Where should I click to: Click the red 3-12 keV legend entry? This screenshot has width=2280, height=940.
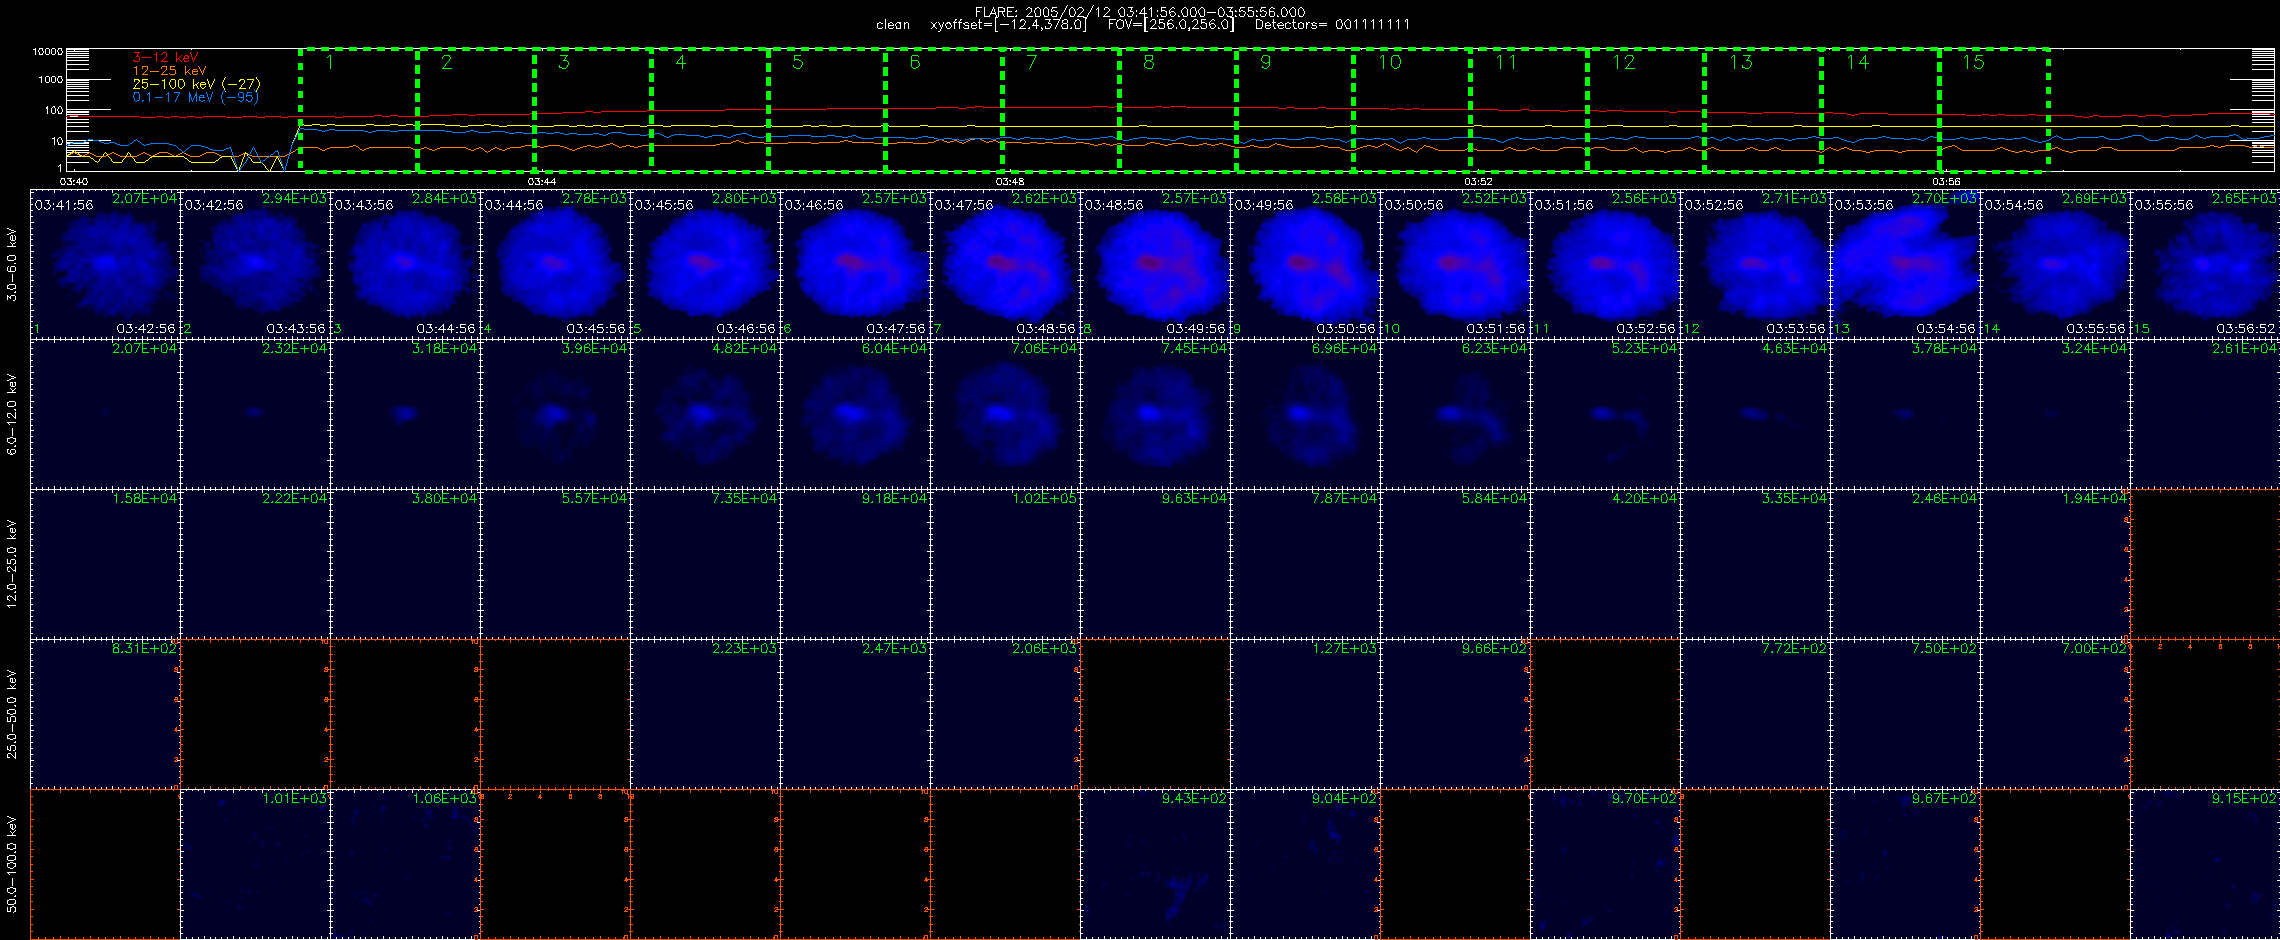[x=165, y=58]
